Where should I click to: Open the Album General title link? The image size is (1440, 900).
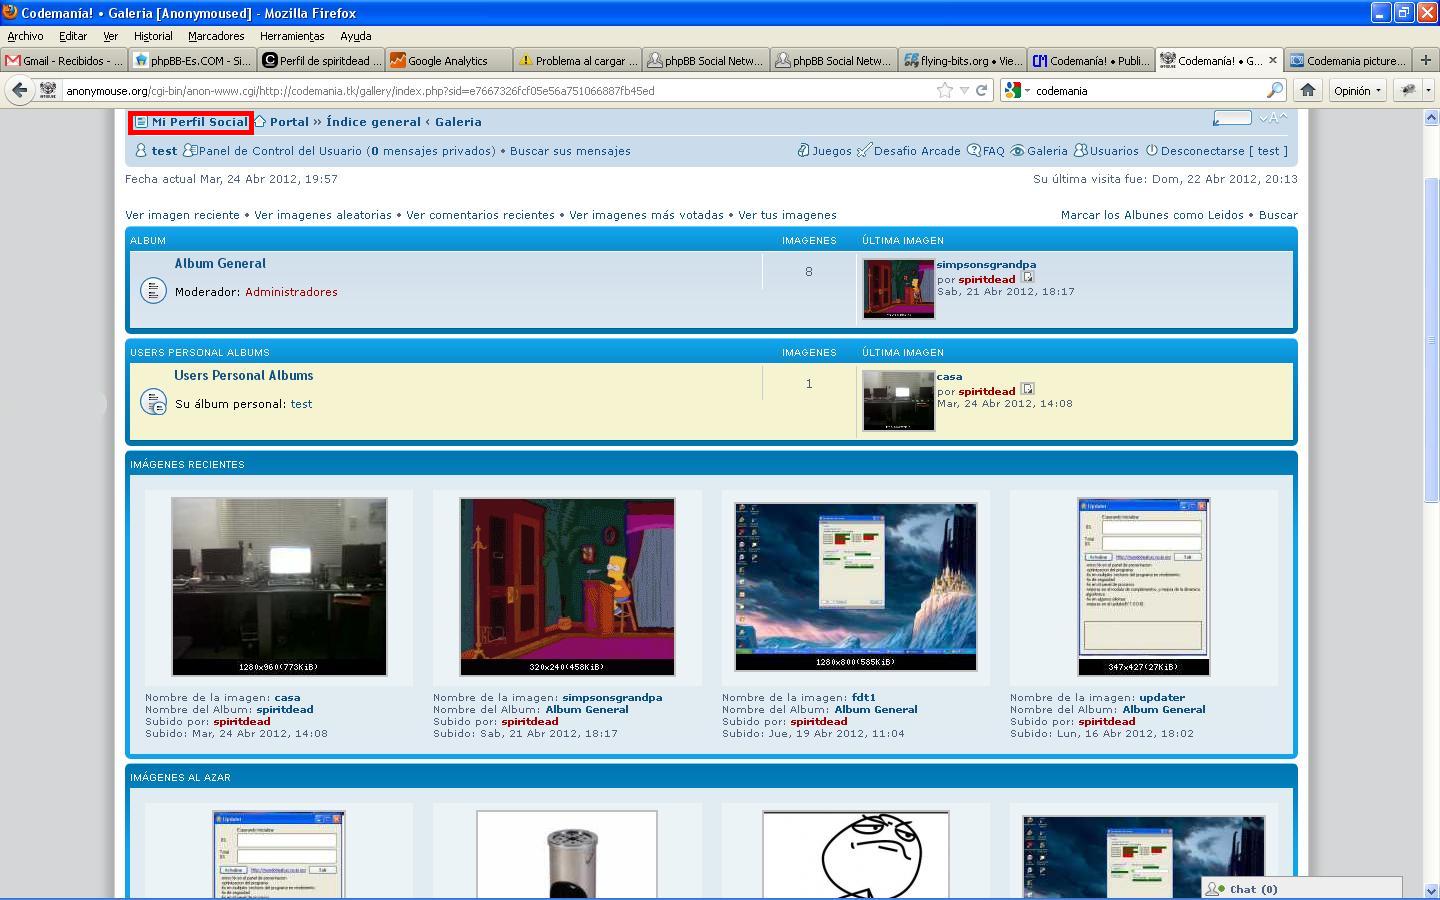pos(220,264)
